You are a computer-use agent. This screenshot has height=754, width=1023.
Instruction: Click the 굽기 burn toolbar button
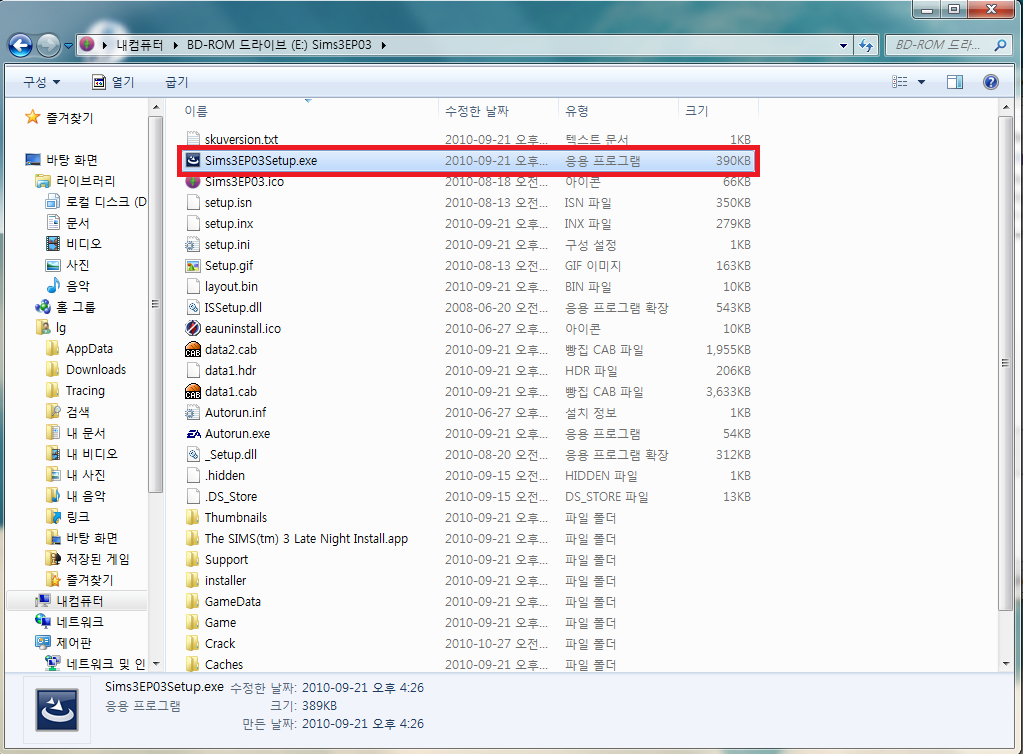[x=176, y=82]
